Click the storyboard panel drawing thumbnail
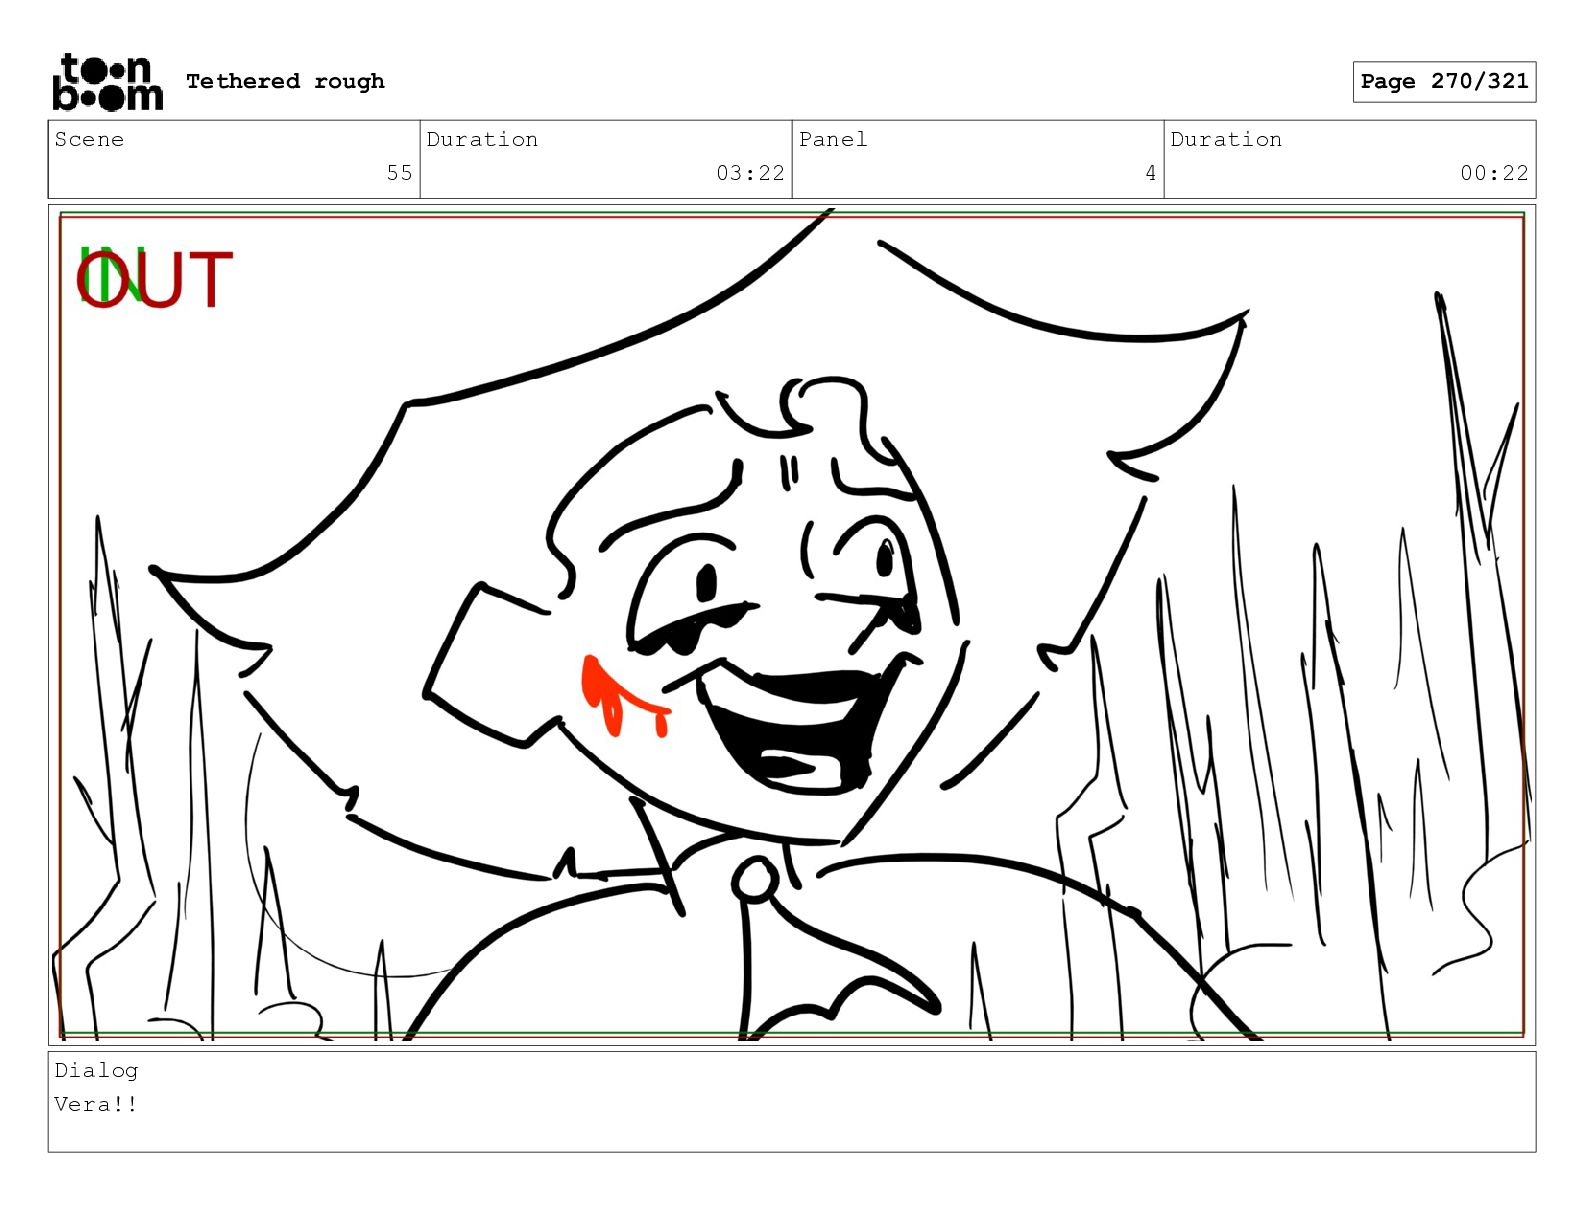The image size is (1584, 1224). (792, 625)
